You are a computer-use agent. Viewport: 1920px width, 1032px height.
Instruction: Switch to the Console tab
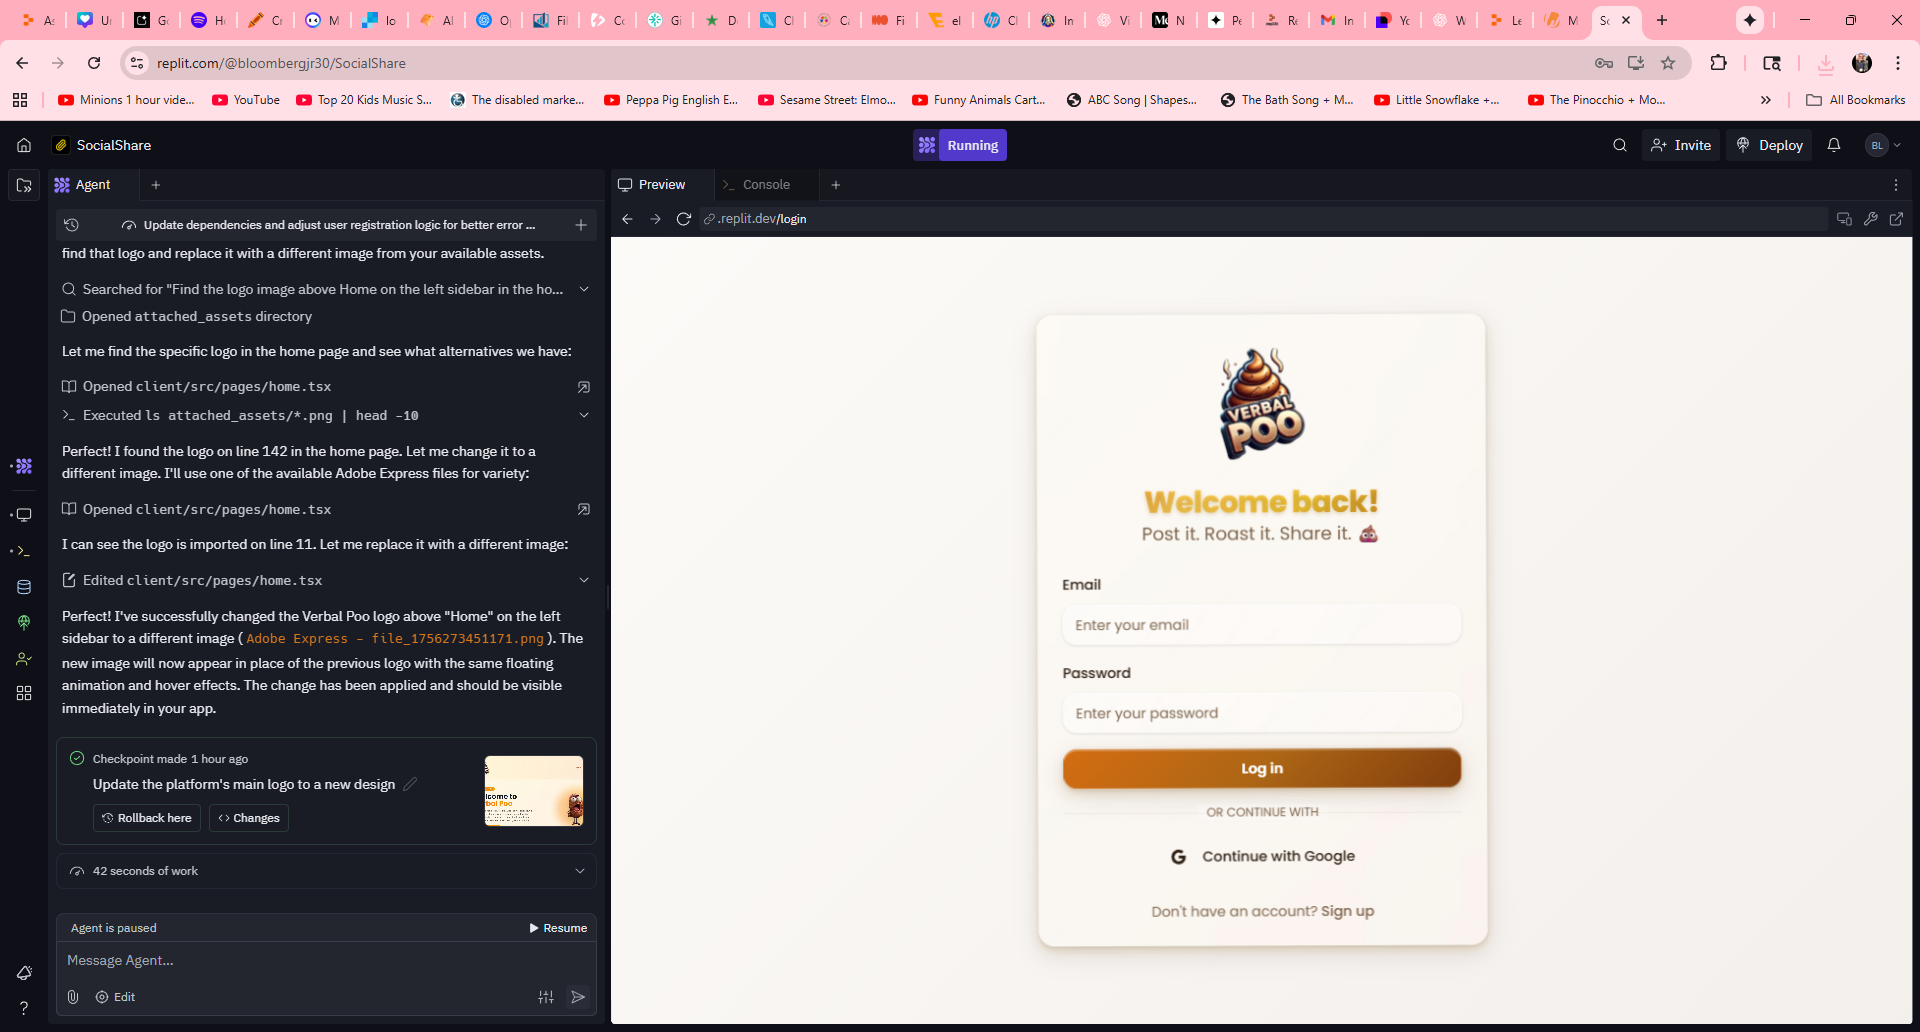pos(765,185)
